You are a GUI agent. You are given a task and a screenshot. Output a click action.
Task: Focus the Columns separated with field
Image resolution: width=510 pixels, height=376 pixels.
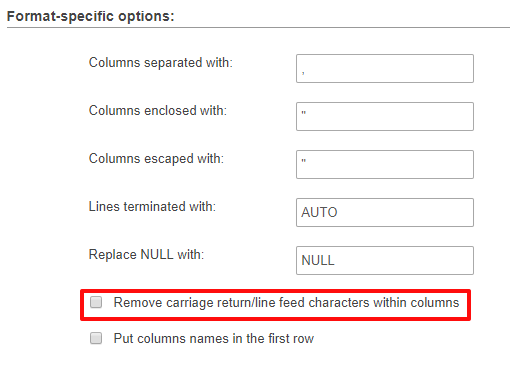[385, 69]
